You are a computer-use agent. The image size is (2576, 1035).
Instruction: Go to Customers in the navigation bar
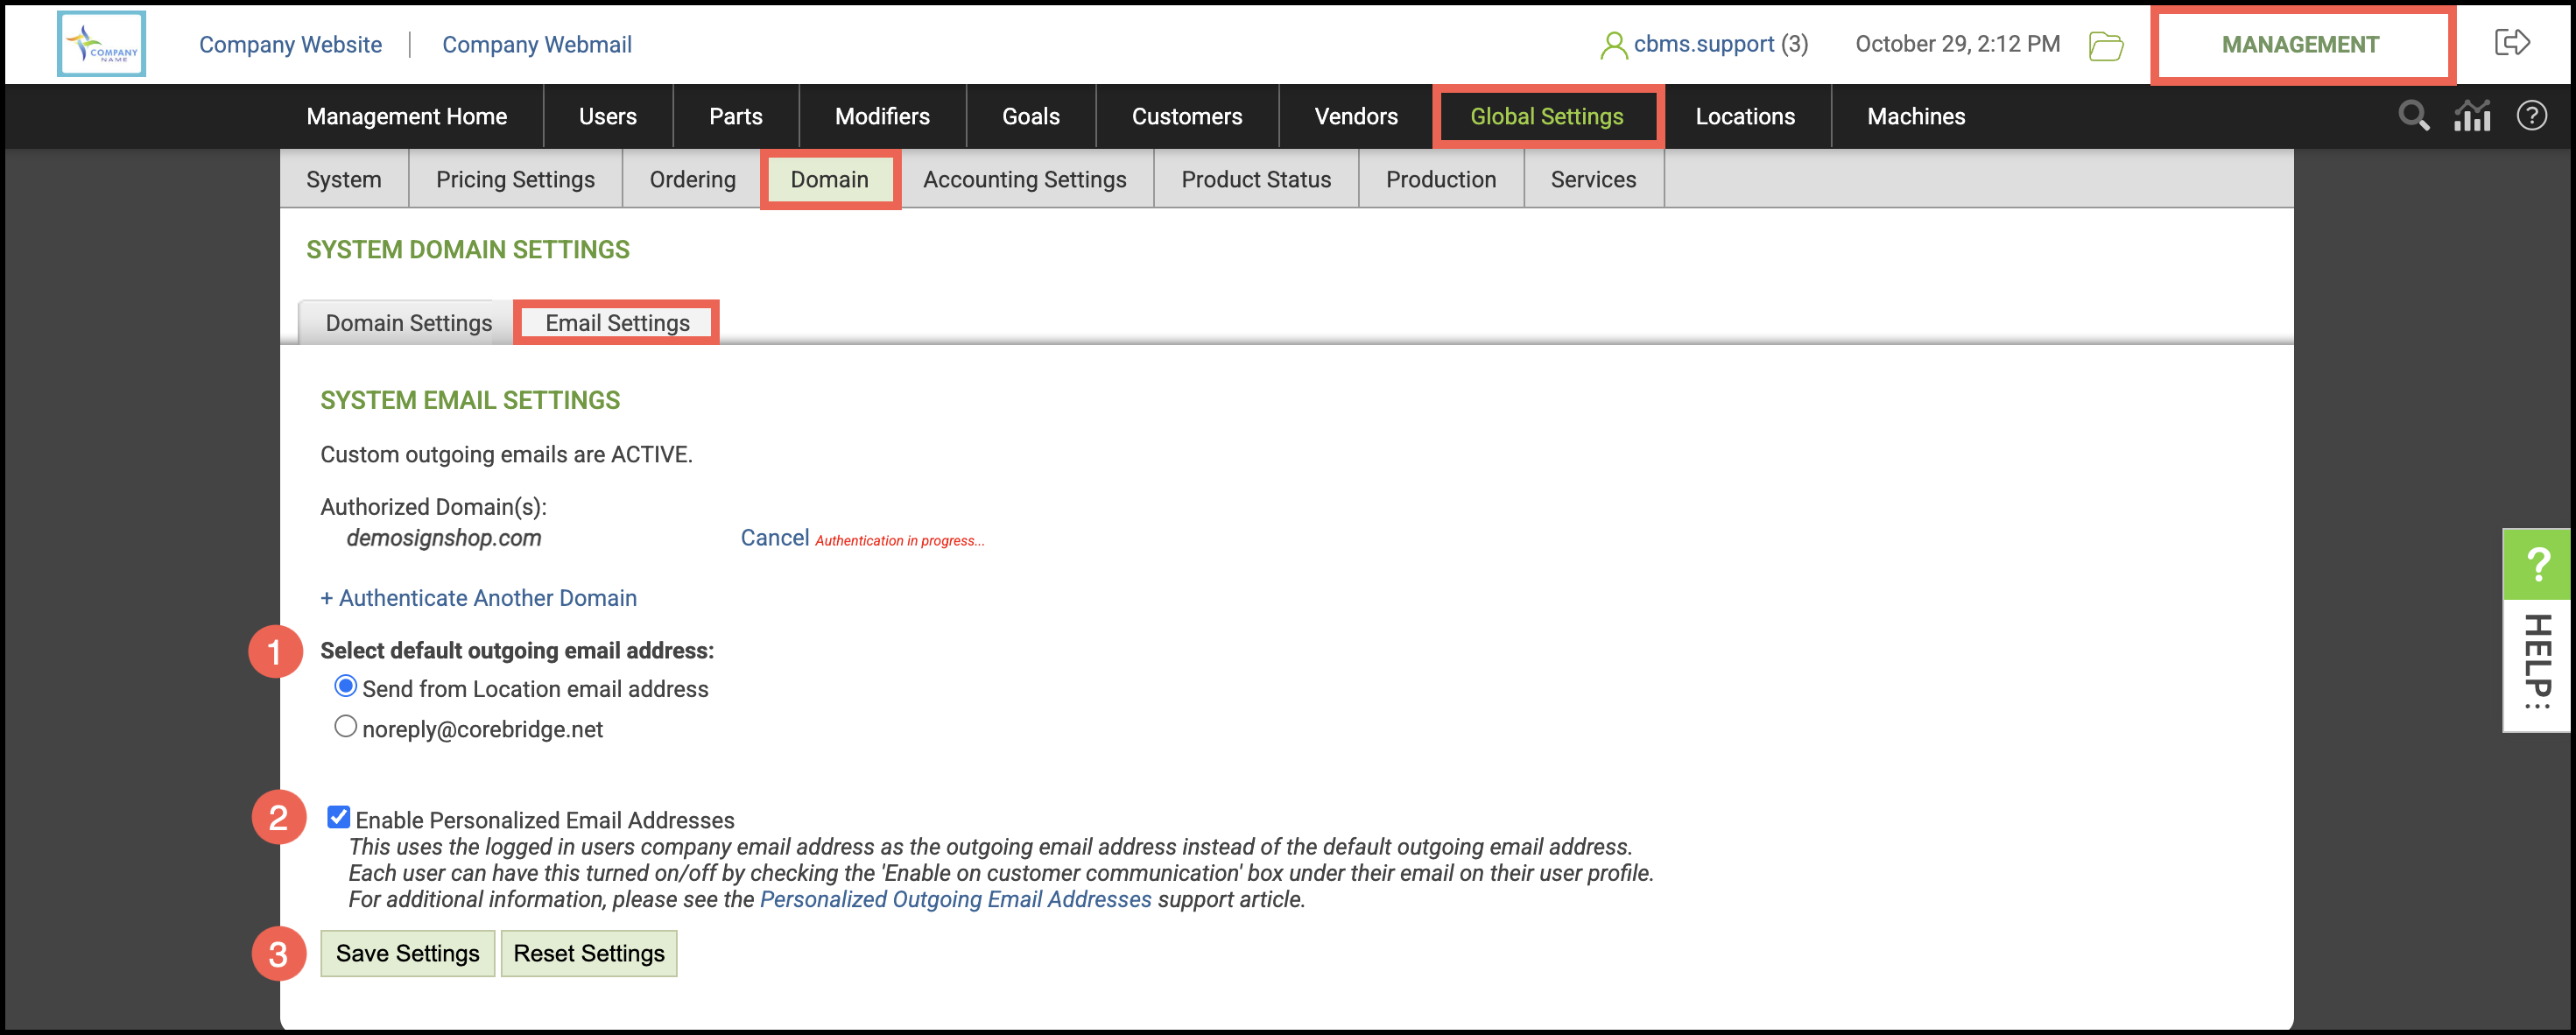tap(1186, 116)
